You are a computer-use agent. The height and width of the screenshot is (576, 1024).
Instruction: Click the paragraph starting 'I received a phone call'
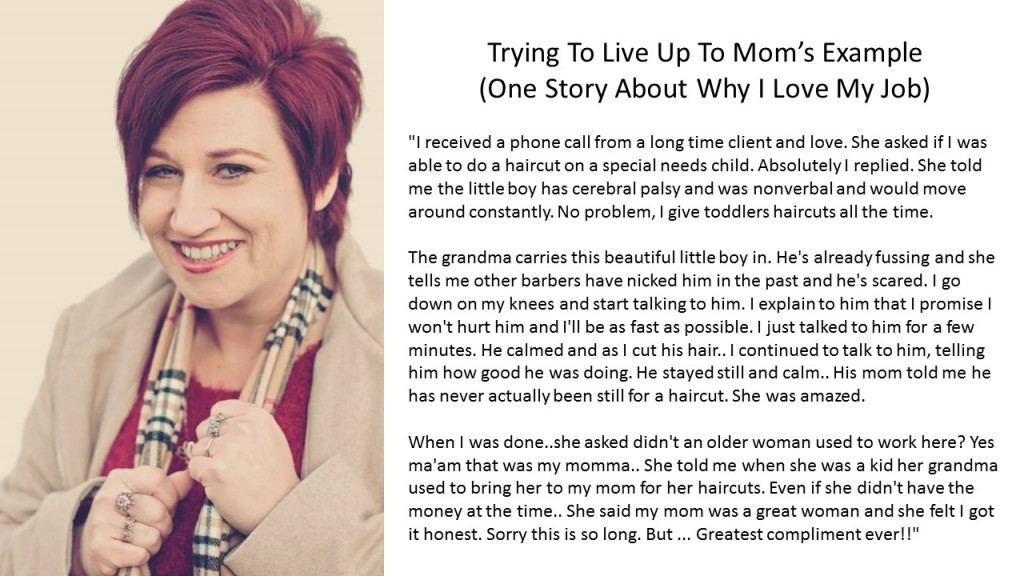click(x=697, y=177)
